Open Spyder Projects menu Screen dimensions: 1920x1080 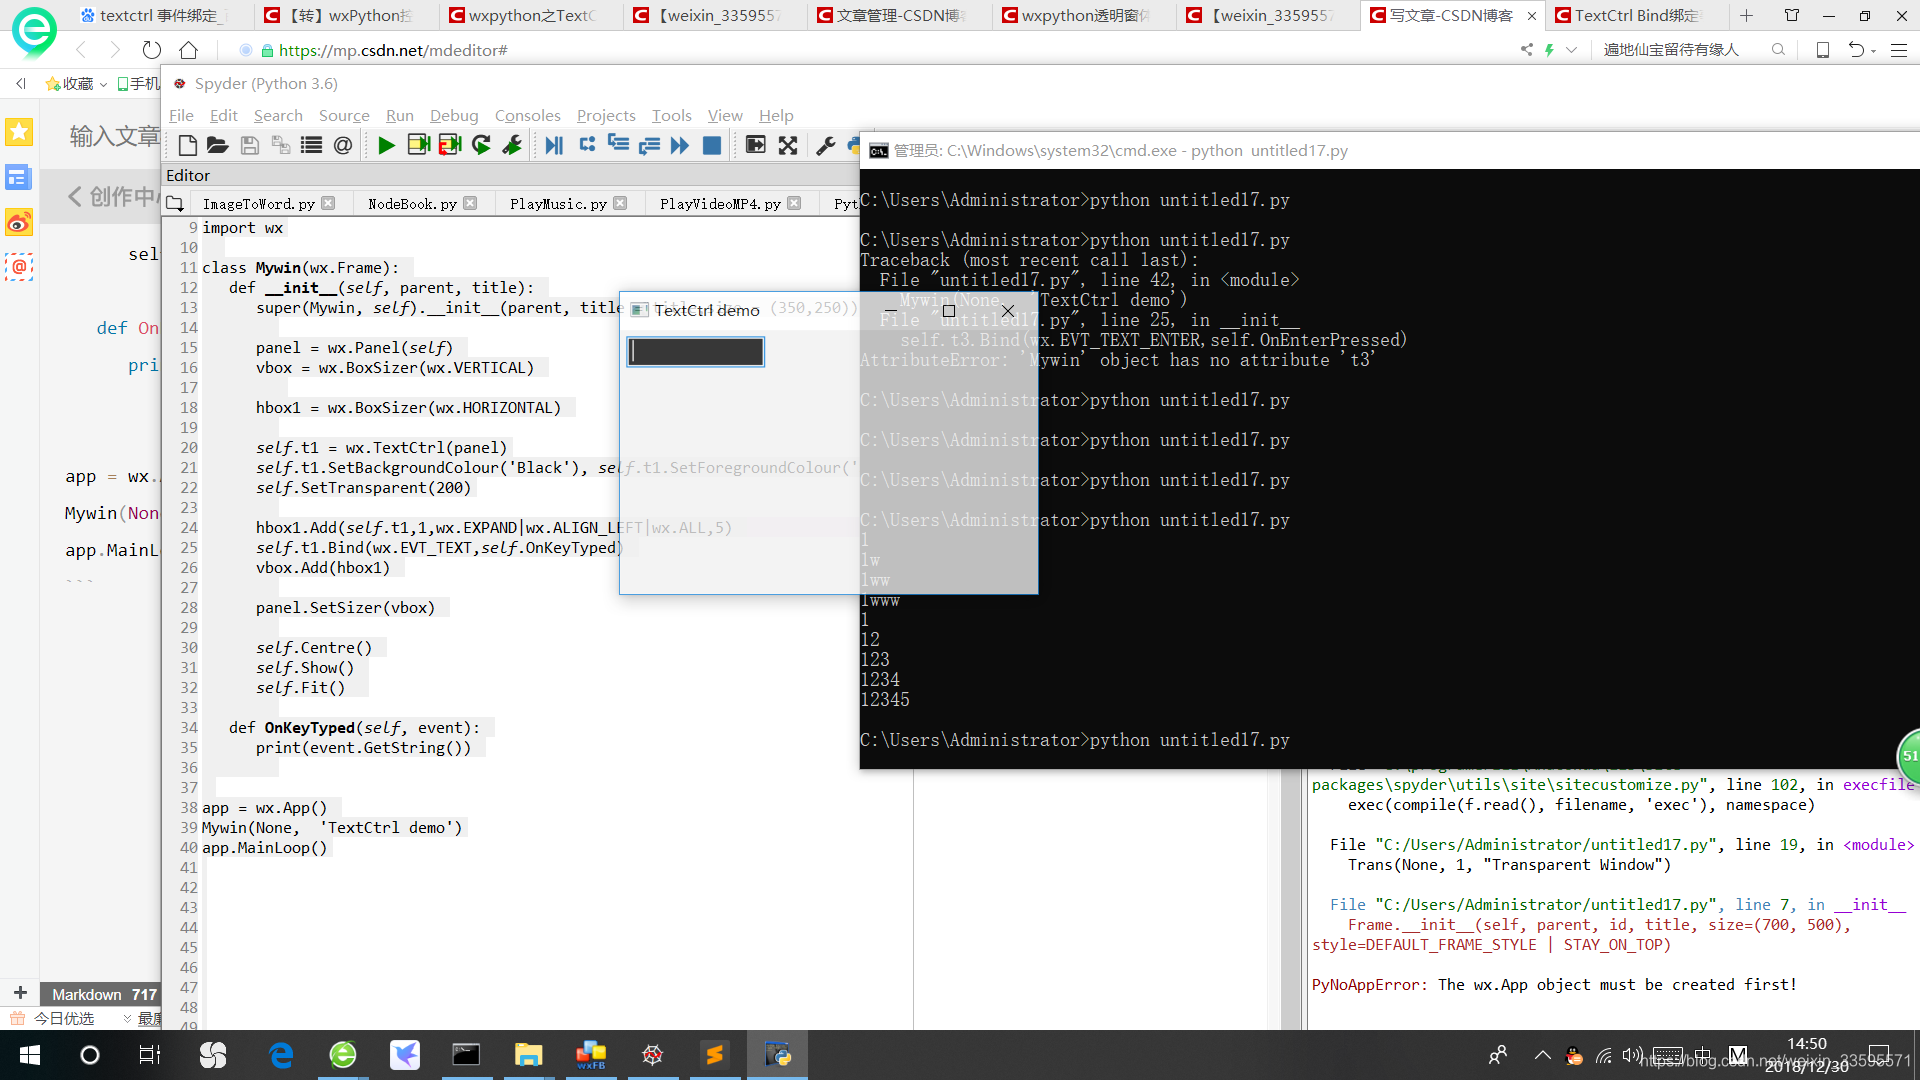pos(606,116)
